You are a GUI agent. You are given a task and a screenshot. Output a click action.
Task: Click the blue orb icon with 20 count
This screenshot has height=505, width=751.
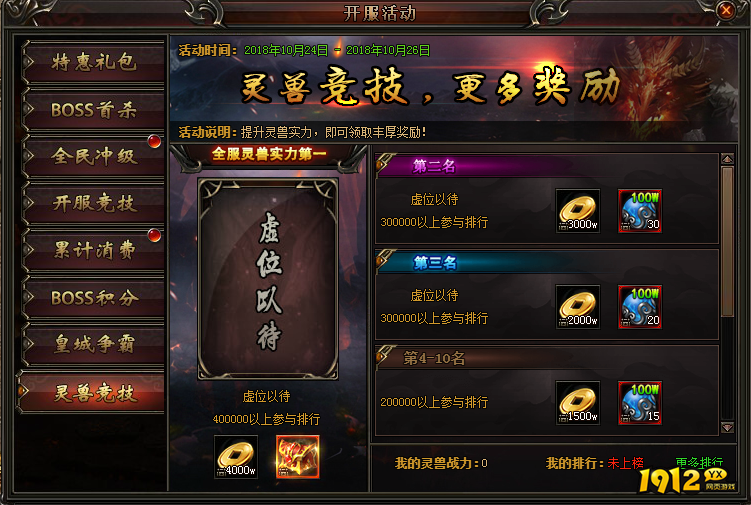640,307
